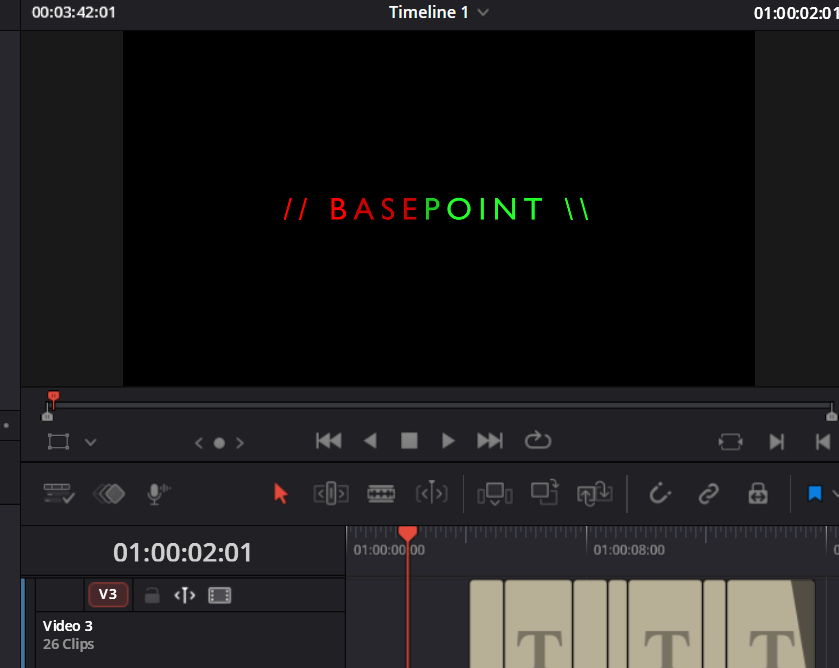This screenshot has height=668, width=839.
Task: Select the Dynamic trim mode tool
Action: (431, 494)
